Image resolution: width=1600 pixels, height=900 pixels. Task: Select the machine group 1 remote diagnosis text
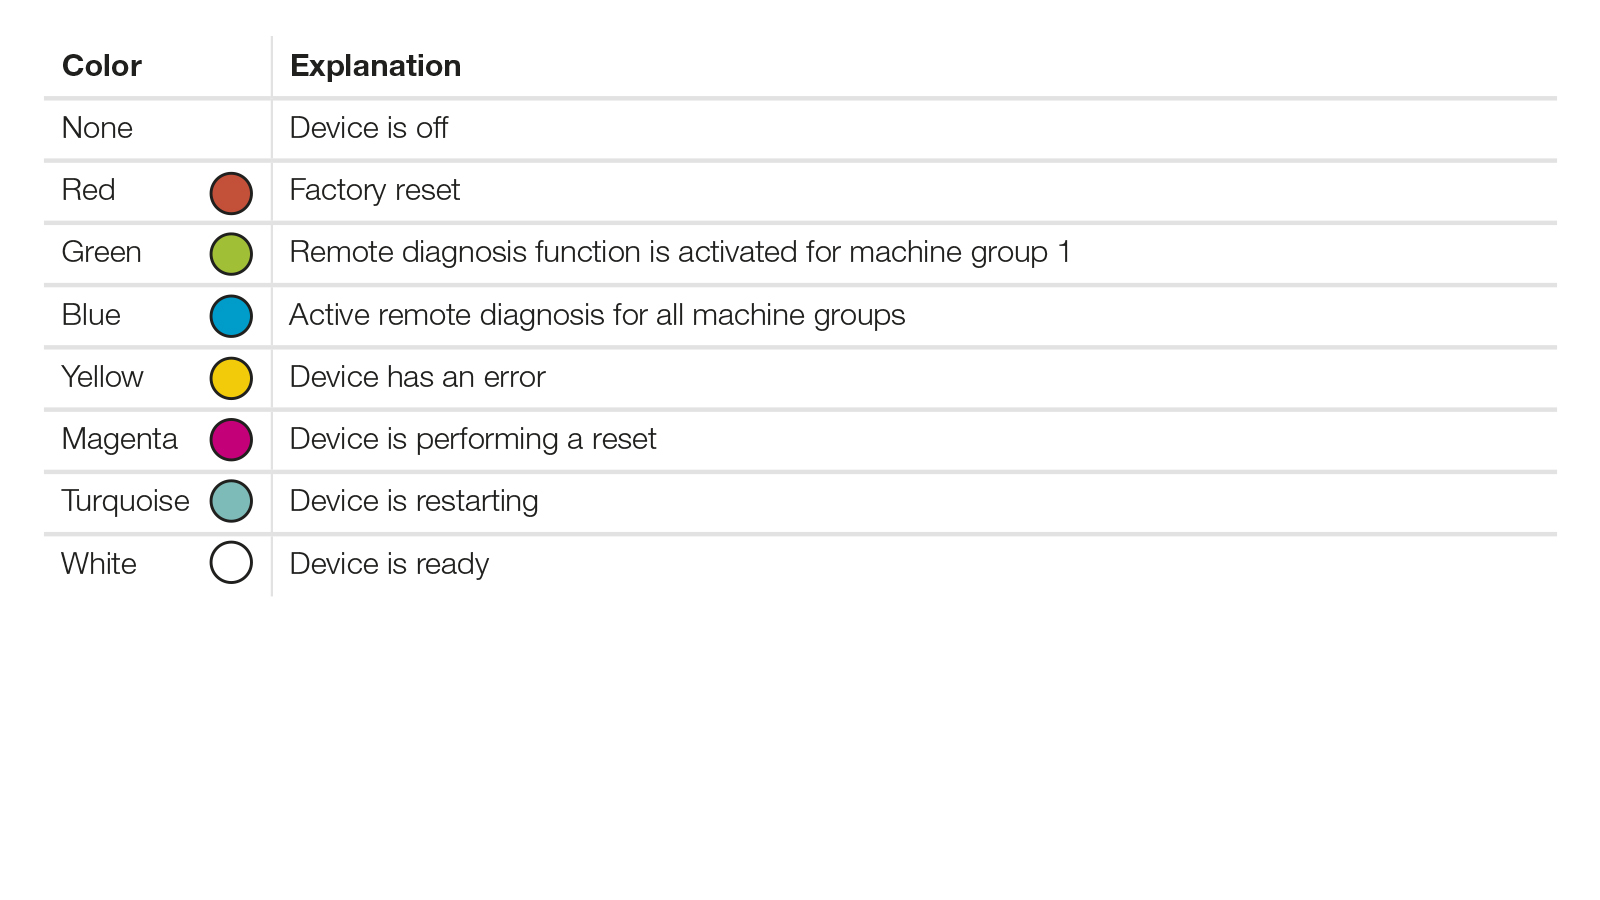point(680,252)
